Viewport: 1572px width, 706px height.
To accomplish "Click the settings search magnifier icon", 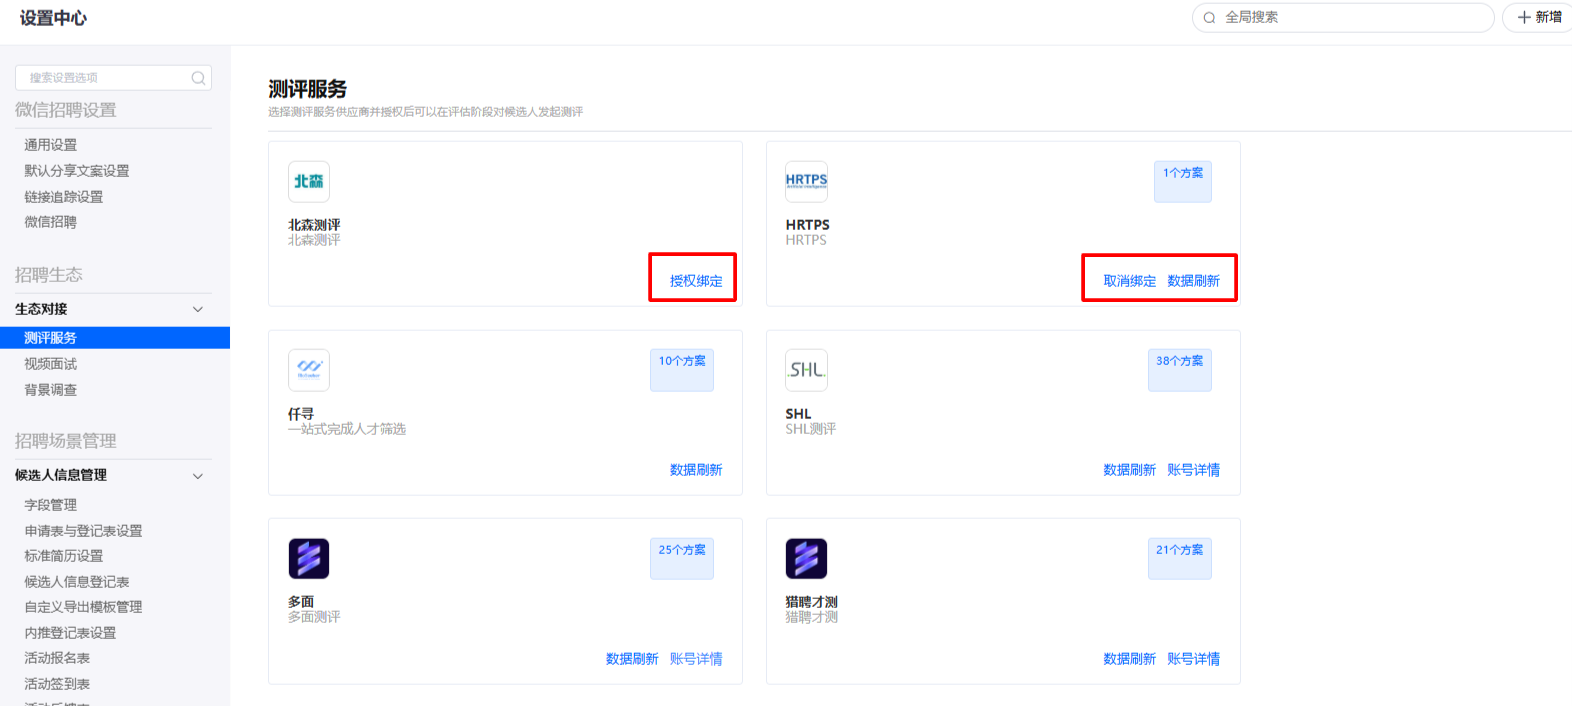I will 198,78.
